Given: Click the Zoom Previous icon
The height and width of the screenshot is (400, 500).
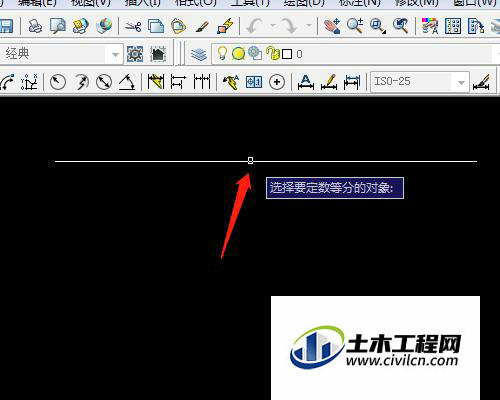Looking at the screenshot, I should pyautogui.click(x=400, y=26).
